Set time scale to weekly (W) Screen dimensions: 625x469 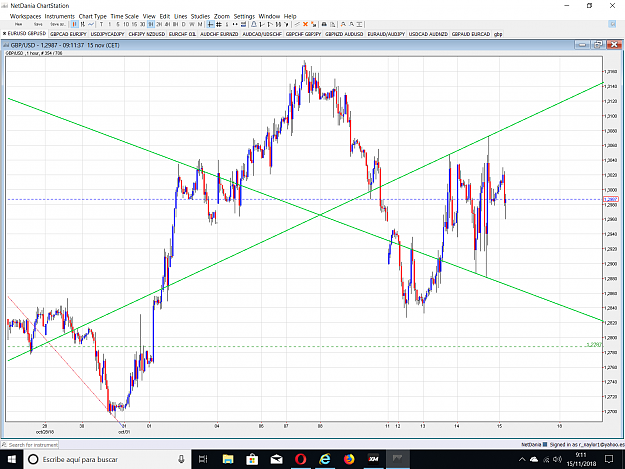pos(192,24)
